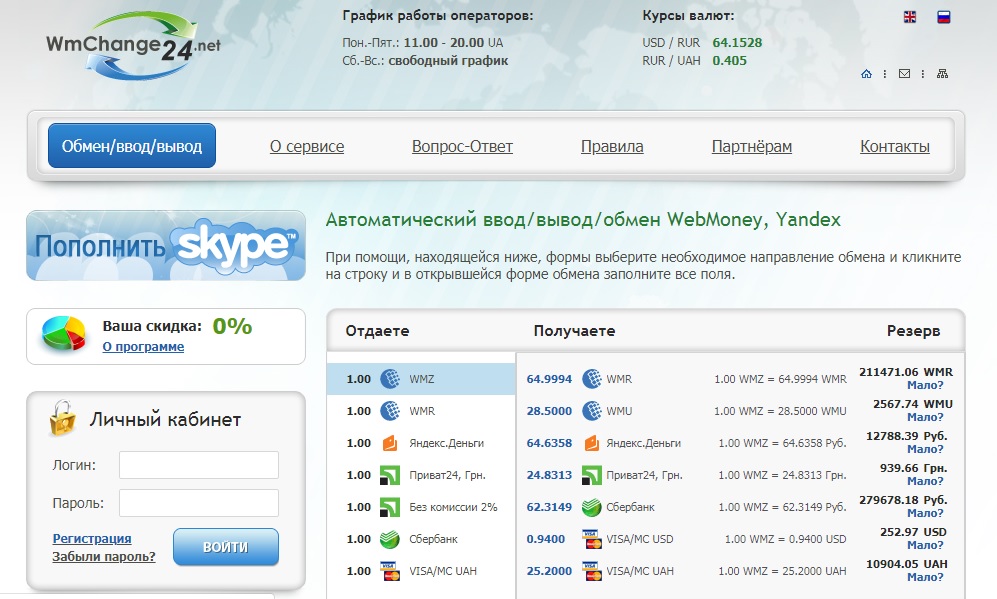Select the Russian flag language icon

pyautogui.click(x=943, y=17)
